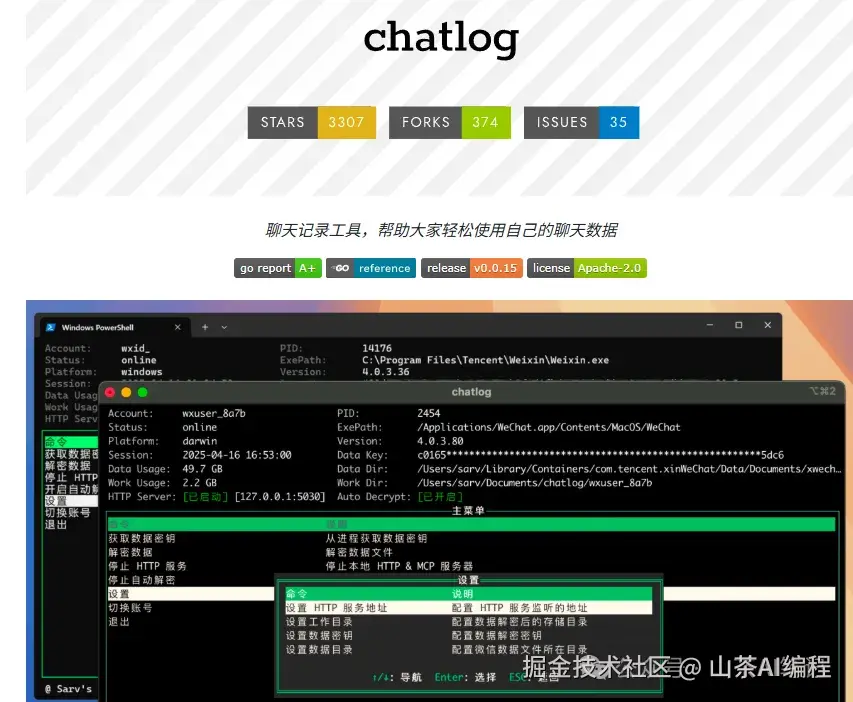Click the green zoom dot on chatlog window
Screen dimensions: 853x702
(143, 392)
